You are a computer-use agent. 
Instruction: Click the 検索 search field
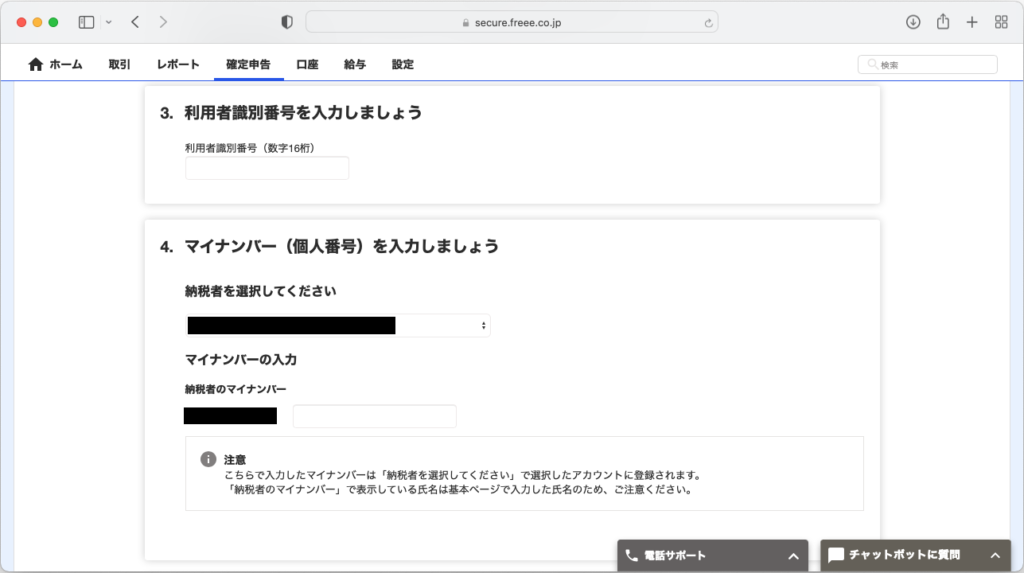[x=927, y=64]
